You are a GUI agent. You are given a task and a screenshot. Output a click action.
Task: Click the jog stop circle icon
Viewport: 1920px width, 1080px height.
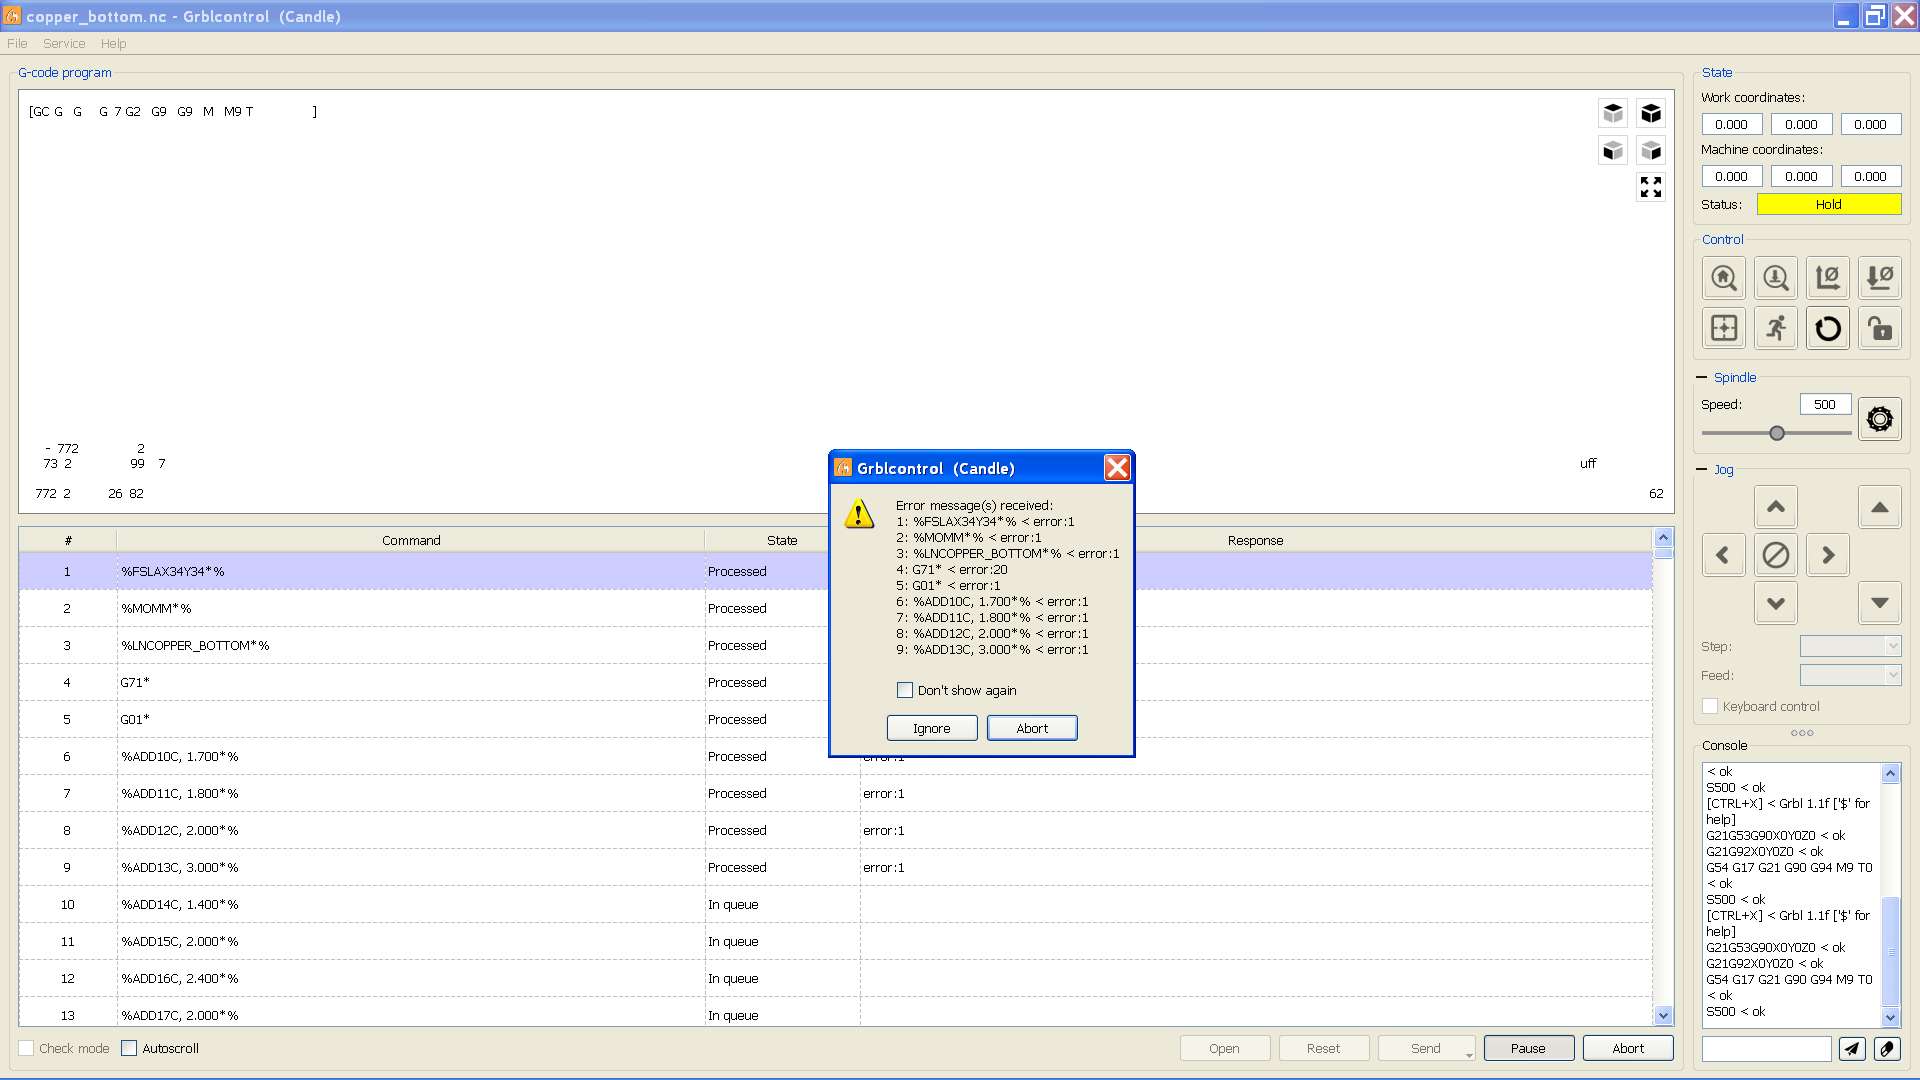pos(1776,555)
